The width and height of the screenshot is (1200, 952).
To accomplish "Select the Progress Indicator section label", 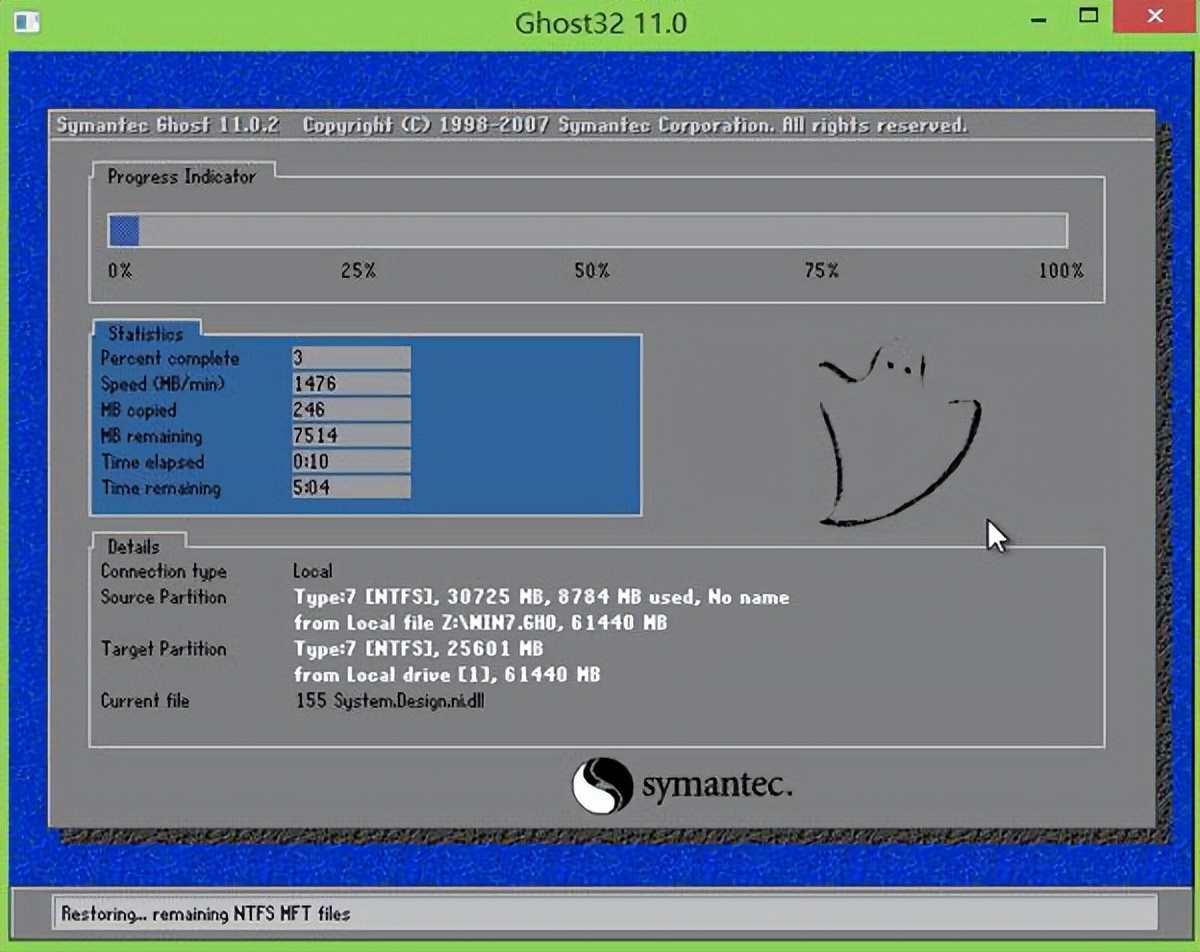I will tap(182, 177).
